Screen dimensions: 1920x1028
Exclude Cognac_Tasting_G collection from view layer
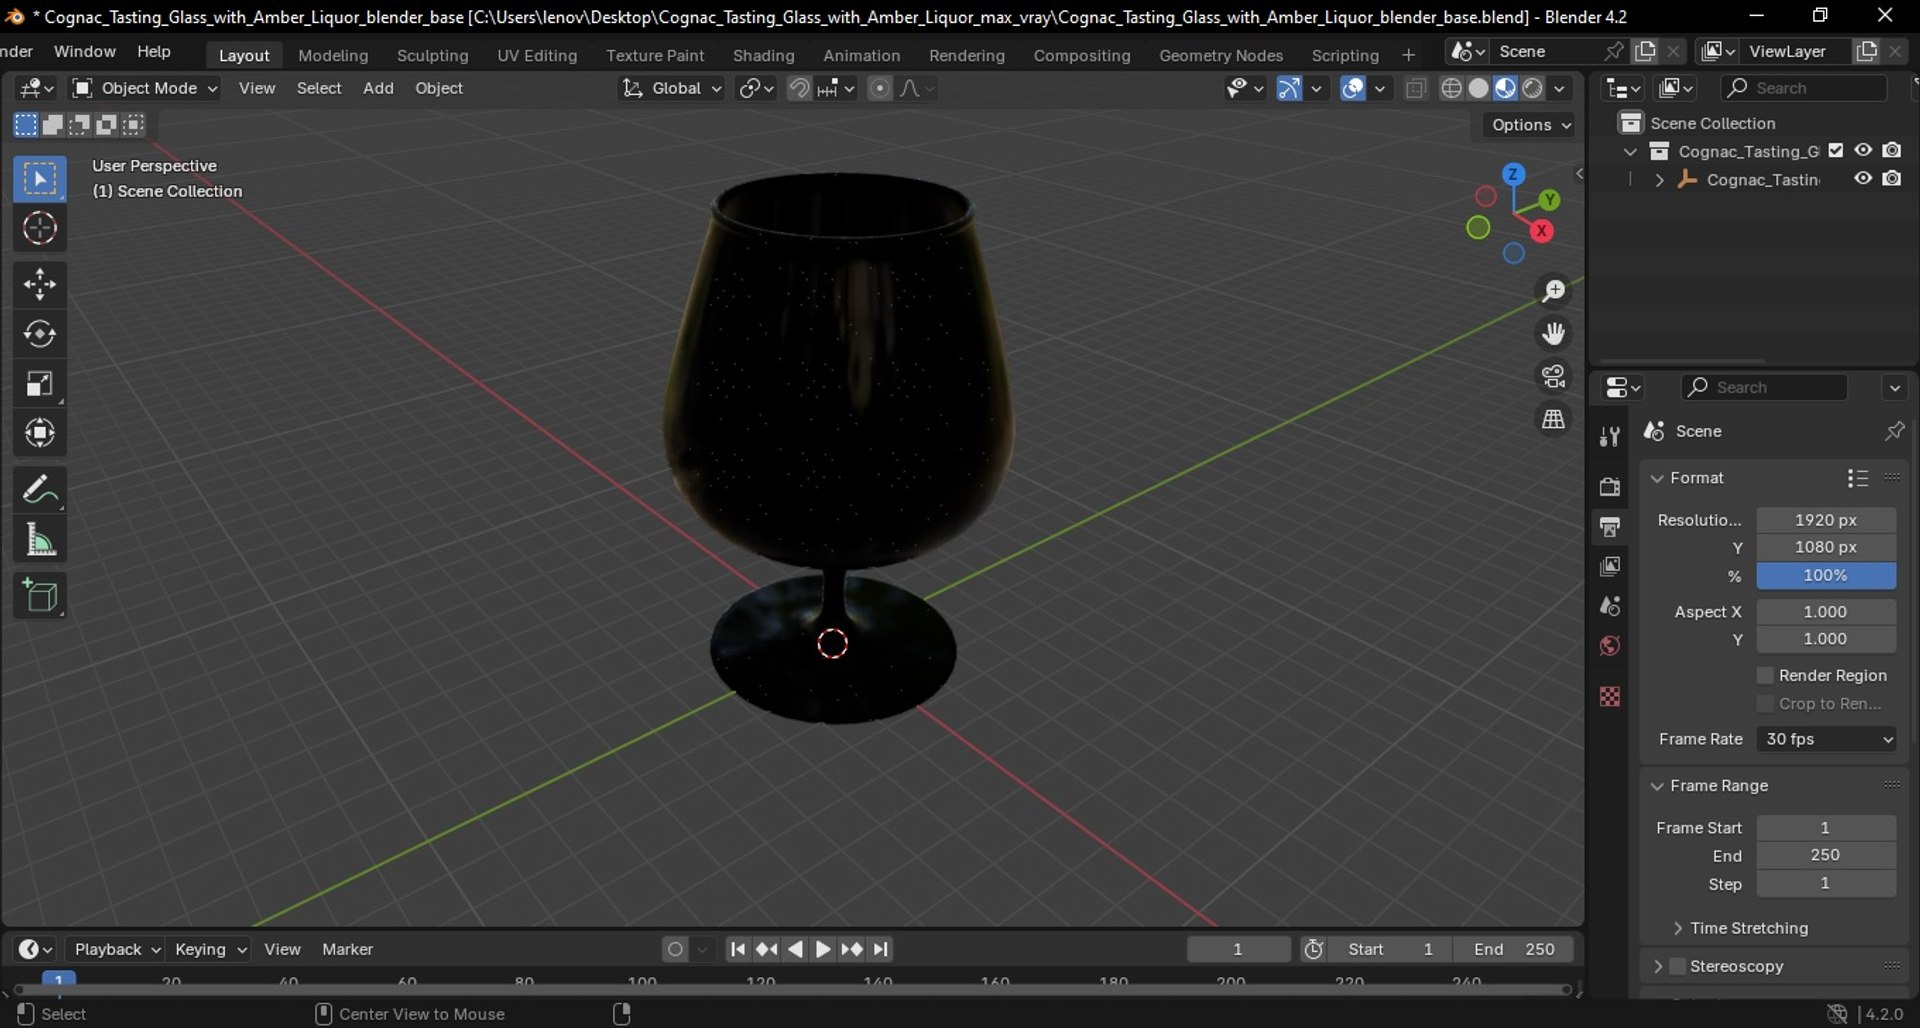point(1836,151)
